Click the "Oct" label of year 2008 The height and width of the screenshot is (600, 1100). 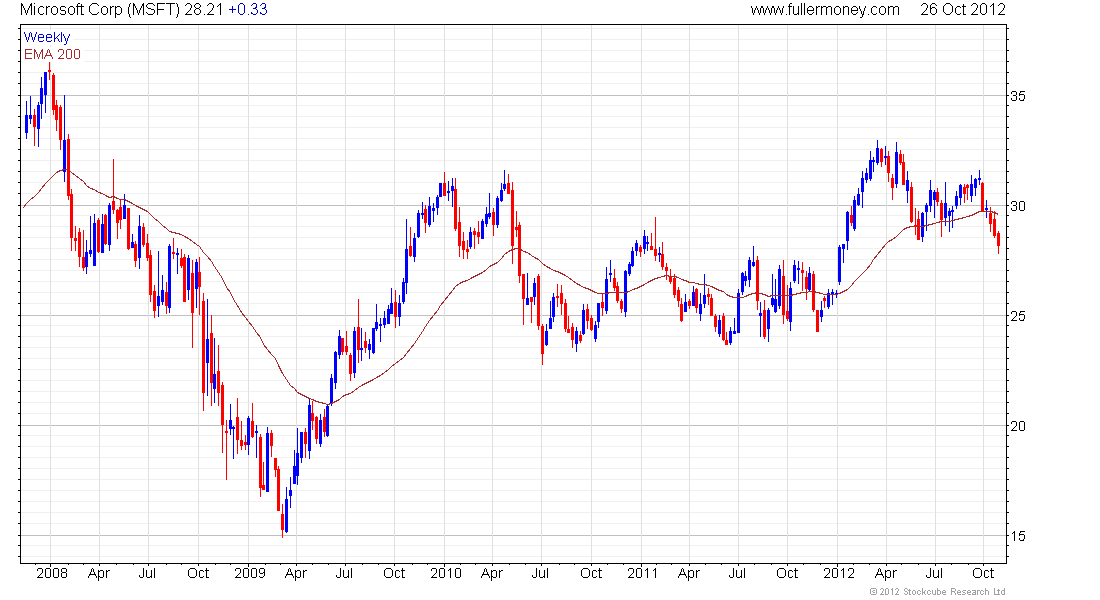click(198, 573)
